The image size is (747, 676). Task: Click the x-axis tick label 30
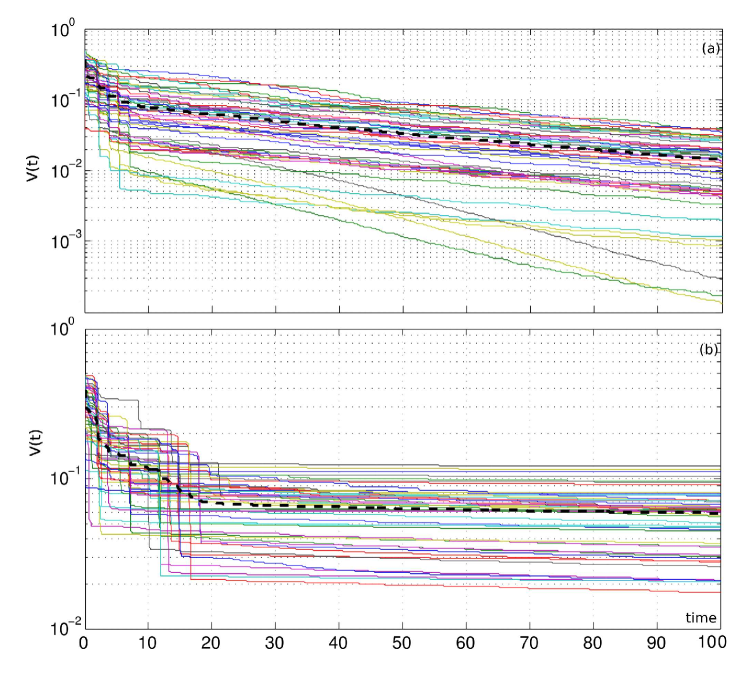click(x=275, y=643)
